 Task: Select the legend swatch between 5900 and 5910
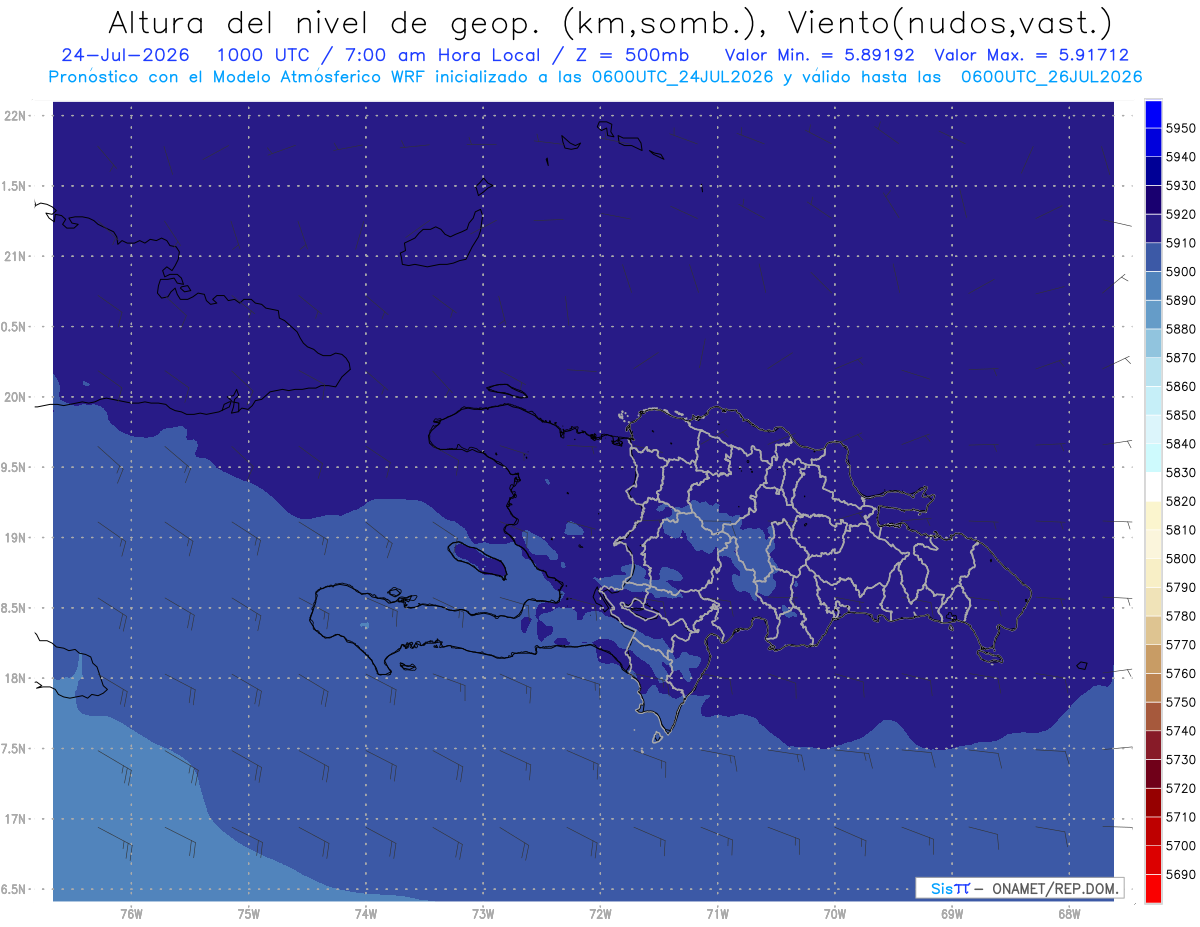point(1152,258)
